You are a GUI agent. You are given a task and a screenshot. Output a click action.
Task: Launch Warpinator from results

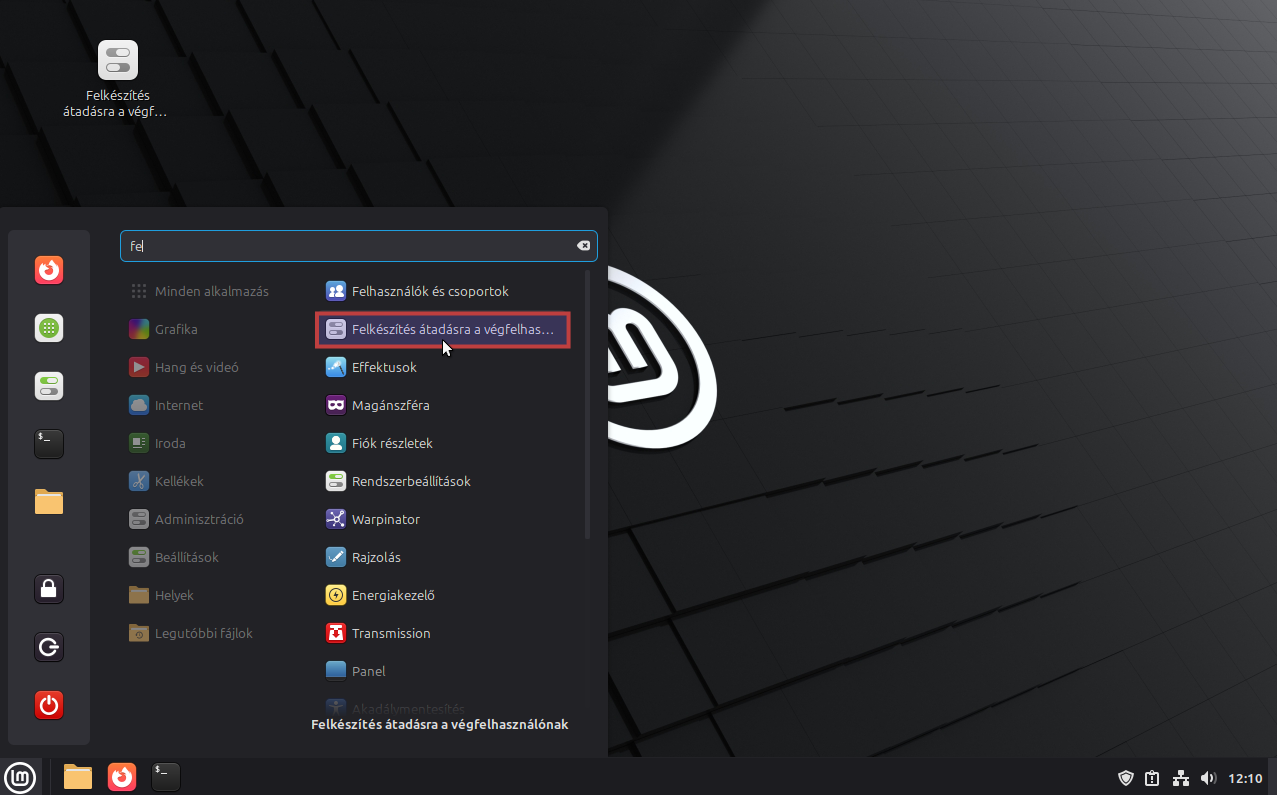385,519
